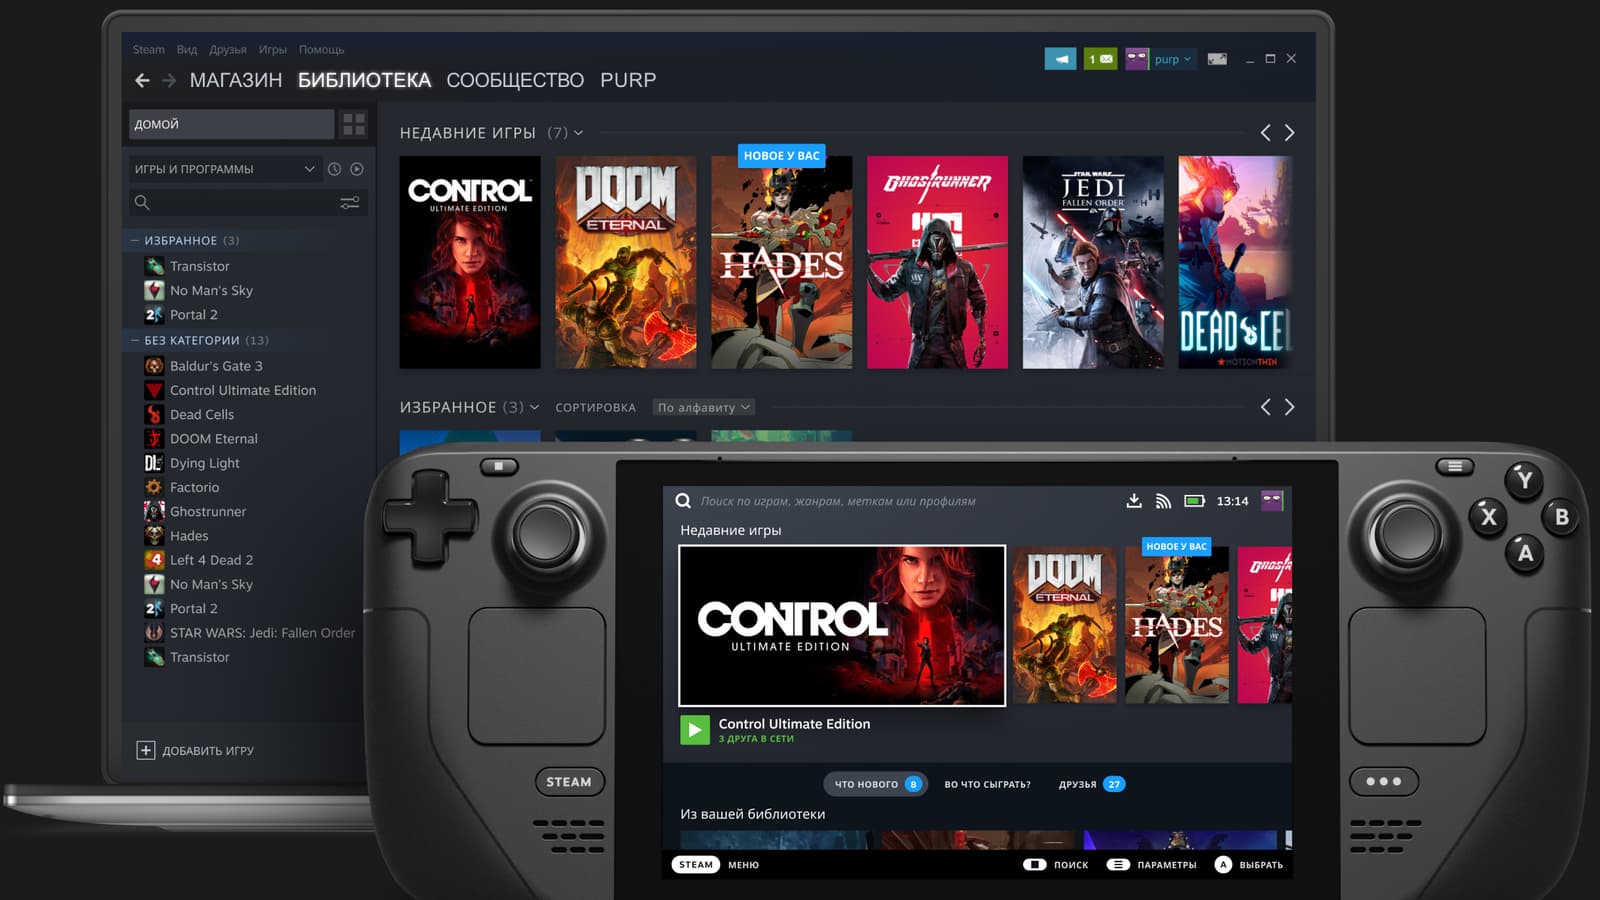Select ВО ЧТО СЫГРАТЬ? tab on Steam Deck

(x=988, y=784)
